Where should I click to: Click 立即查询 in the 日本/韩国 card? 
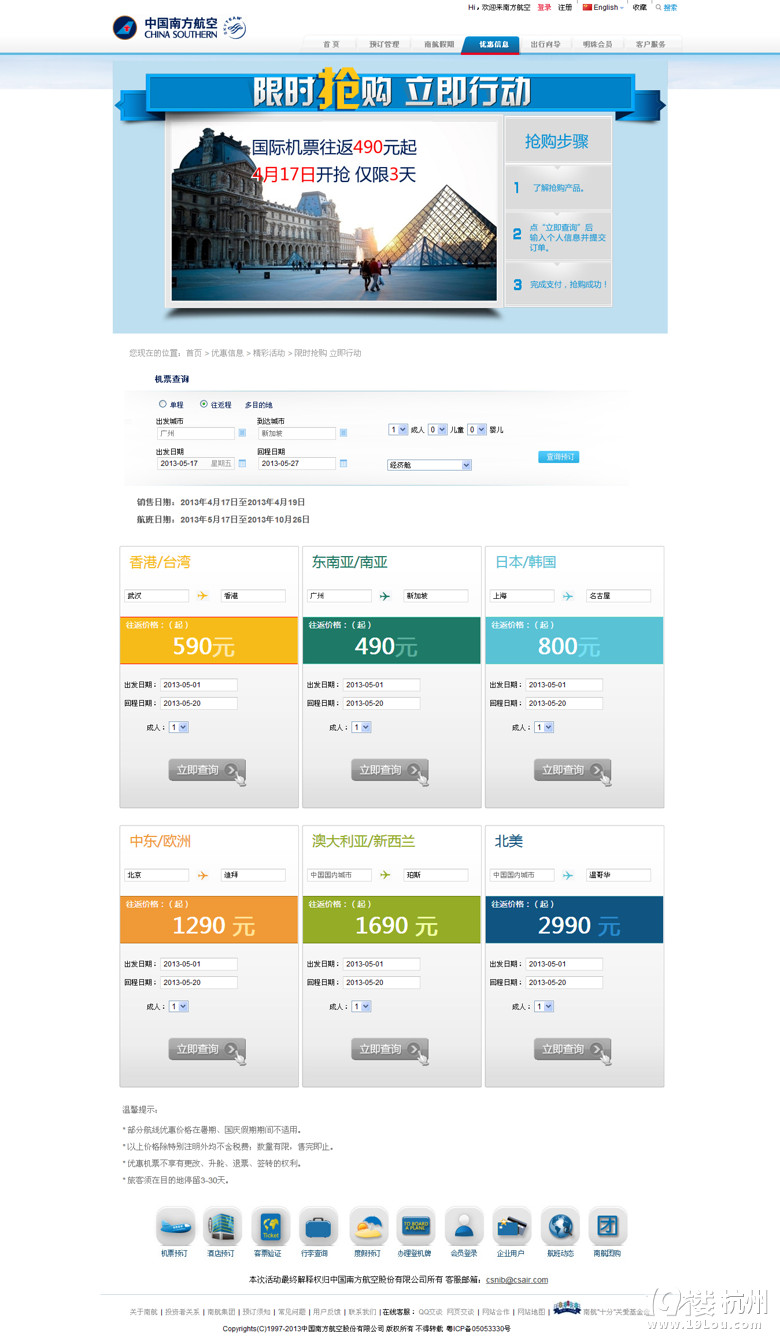coord(572,770)
